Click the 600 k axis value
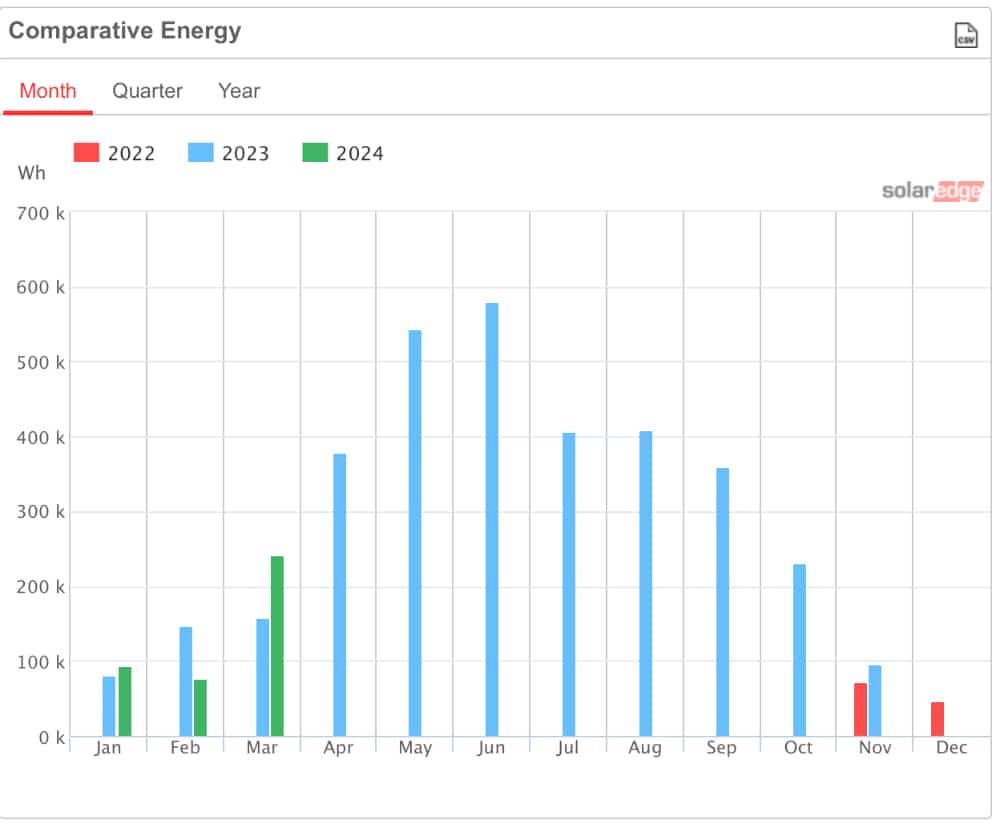 (x=41, y=288)
